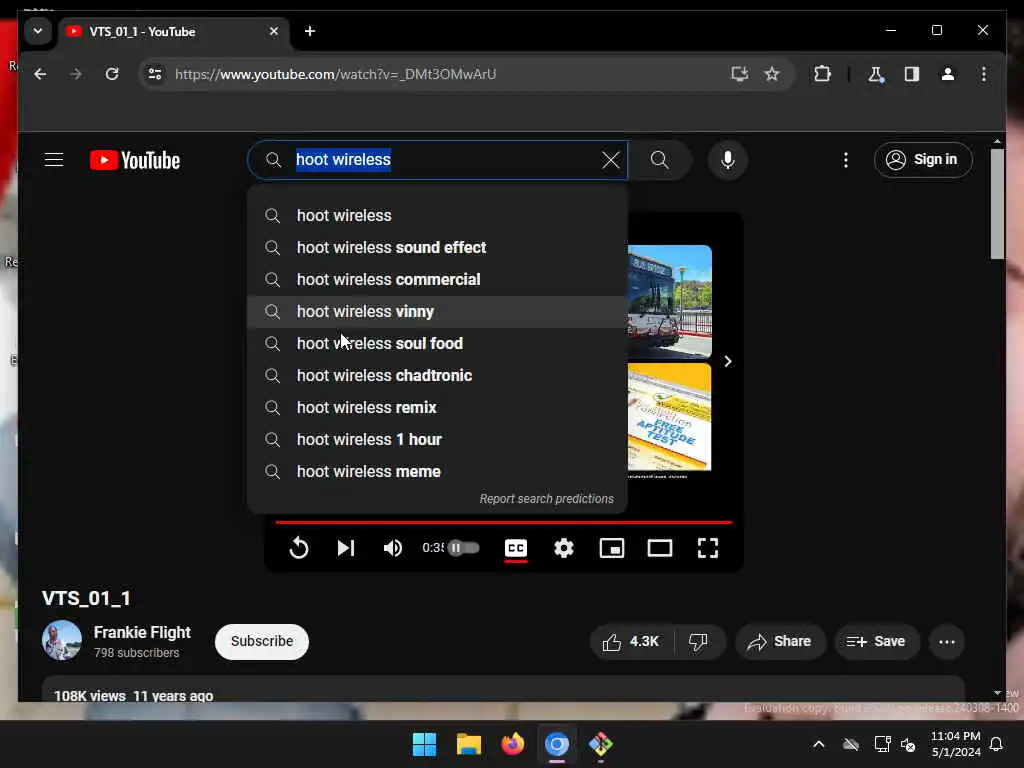The height and width of the screenshot is (768, 1024).
Task: Open YouTube settings three-dot menu
Action: pos(846,160)
